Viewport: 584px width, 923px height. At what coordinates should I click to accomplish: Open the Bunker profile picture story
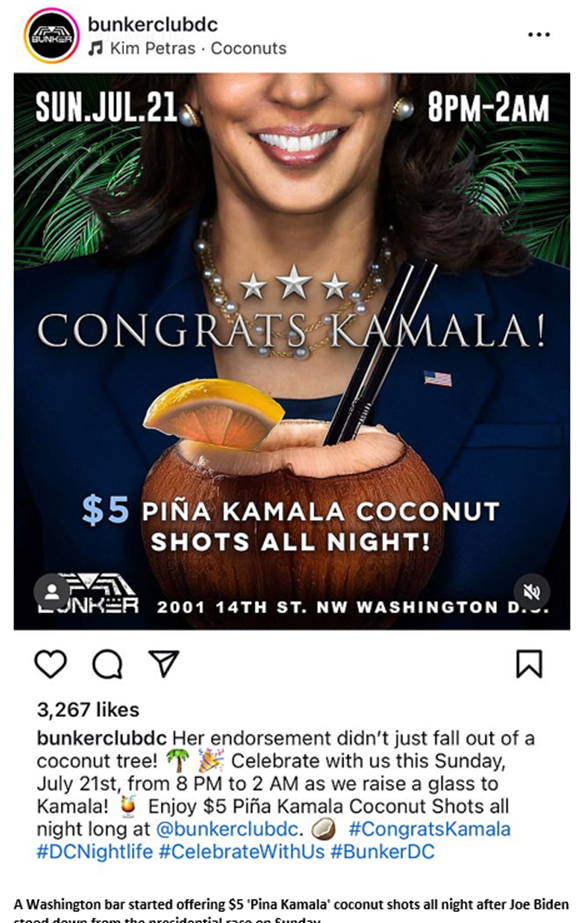coord(51,36)
